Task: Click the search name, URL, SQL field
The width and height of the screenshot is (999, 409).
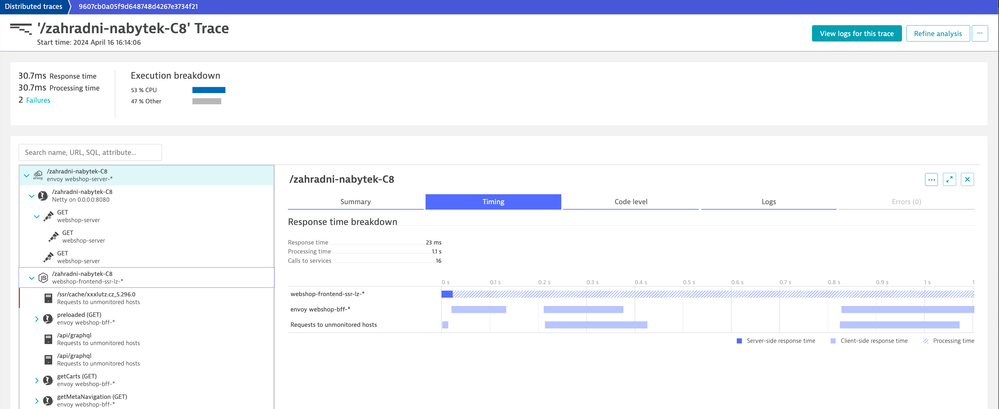Action: coord(90,152)
